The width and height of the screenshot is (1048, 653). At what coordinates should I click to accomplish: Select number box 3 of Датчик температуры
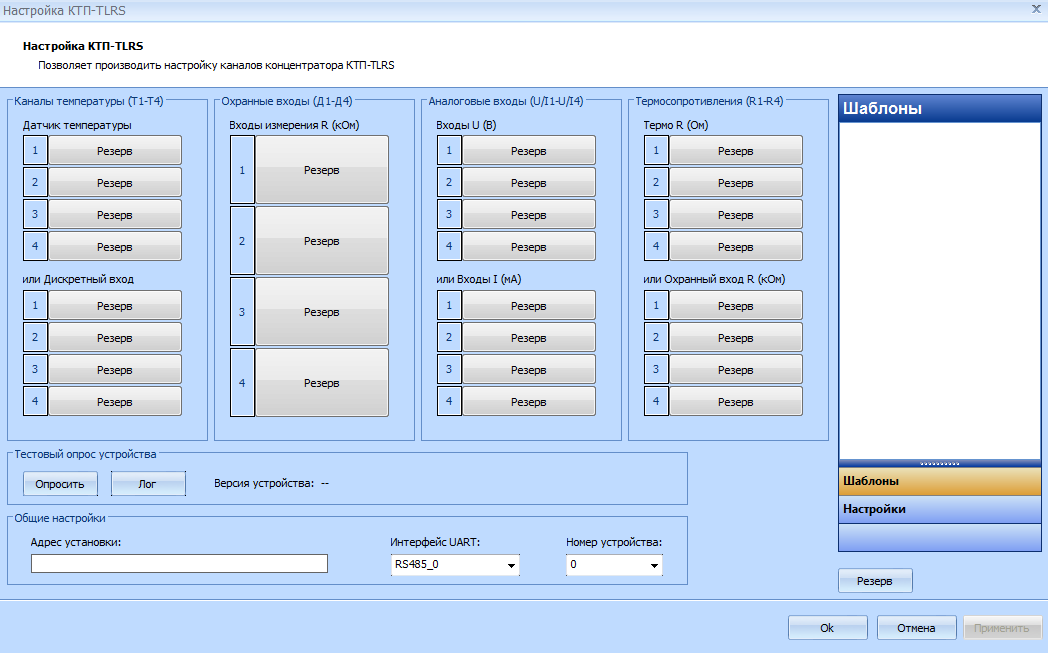(35, 215)
